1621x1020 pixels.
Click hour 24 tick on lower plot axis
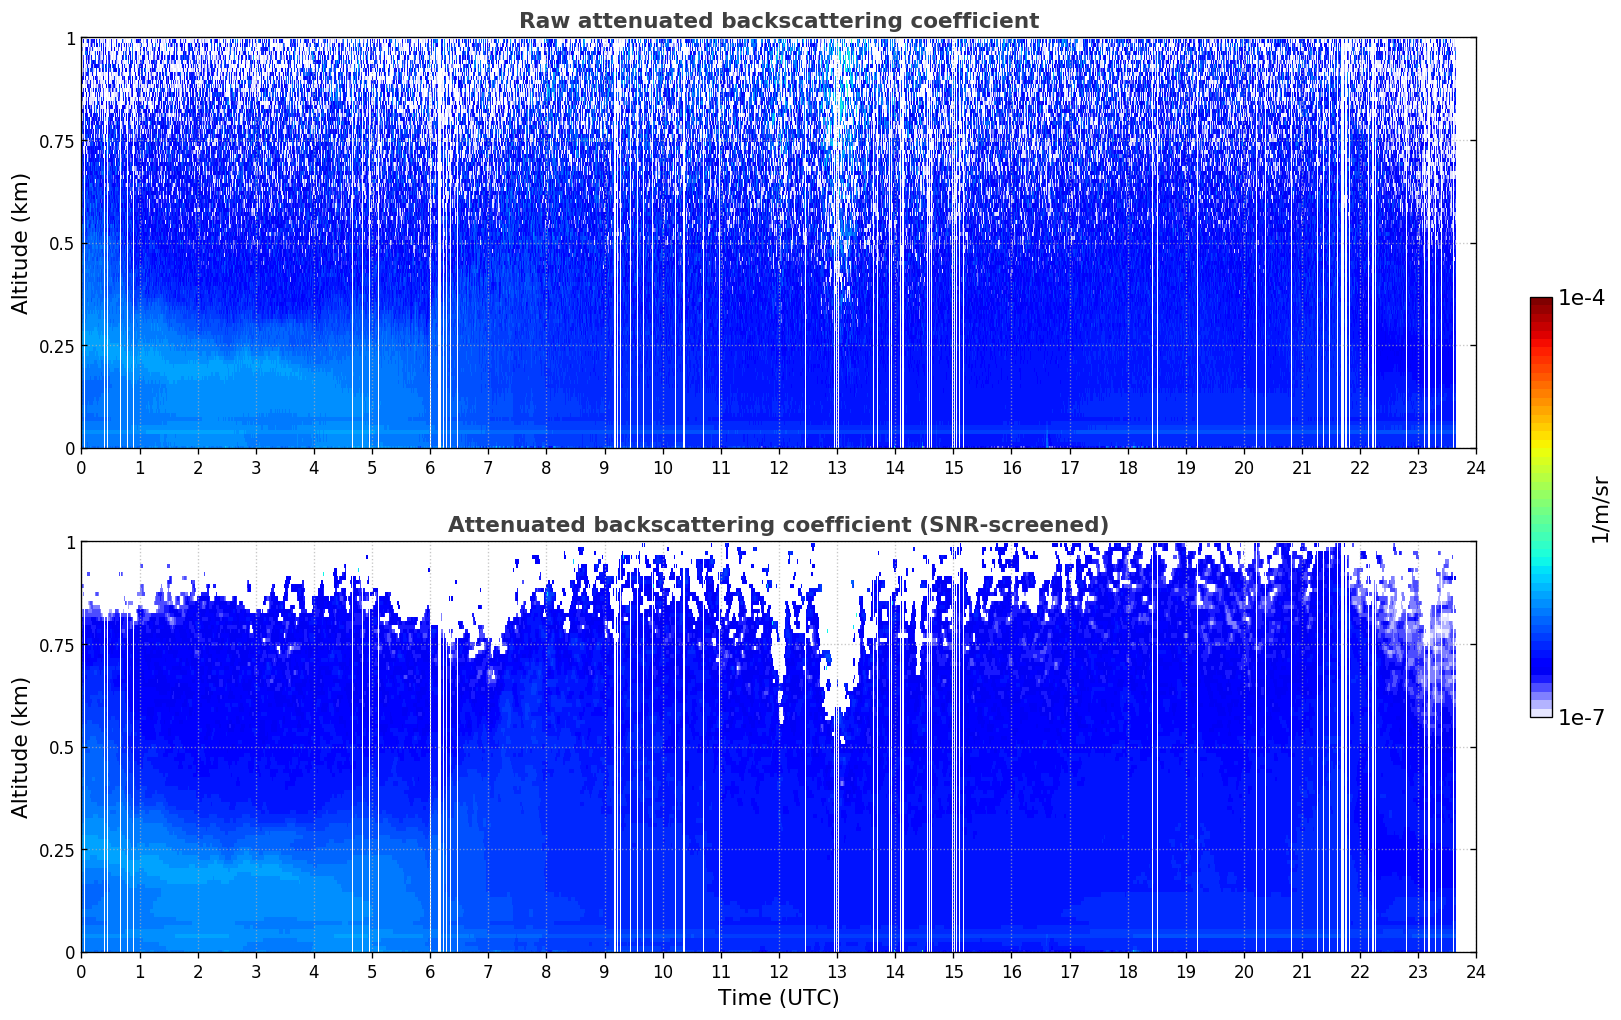[x=1476, y=972]
